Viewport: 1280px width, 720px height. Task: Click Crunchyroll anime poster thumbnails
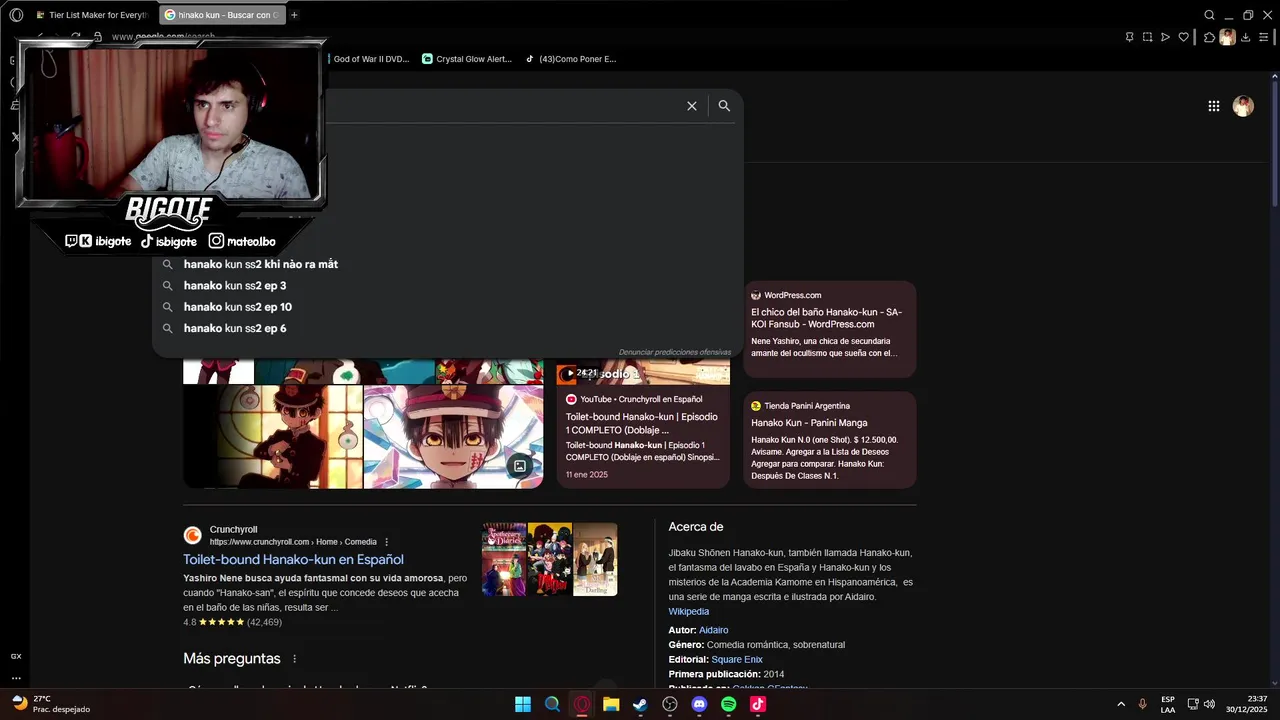click(549, 559)
